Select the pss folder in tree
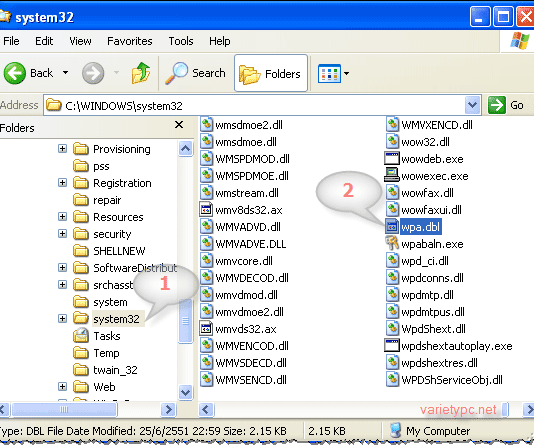Screen dimensions: 534x445 101,166
